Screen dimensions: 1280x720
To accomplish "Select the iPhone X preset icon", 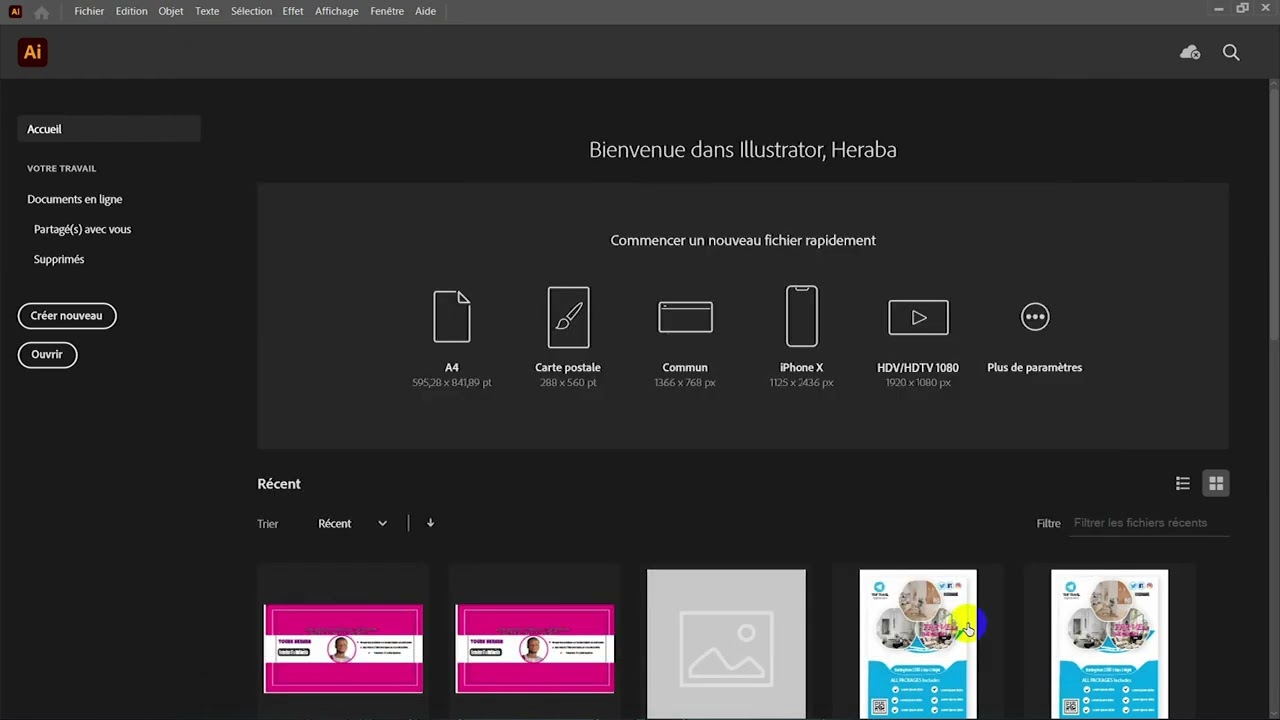I will 802,316.
